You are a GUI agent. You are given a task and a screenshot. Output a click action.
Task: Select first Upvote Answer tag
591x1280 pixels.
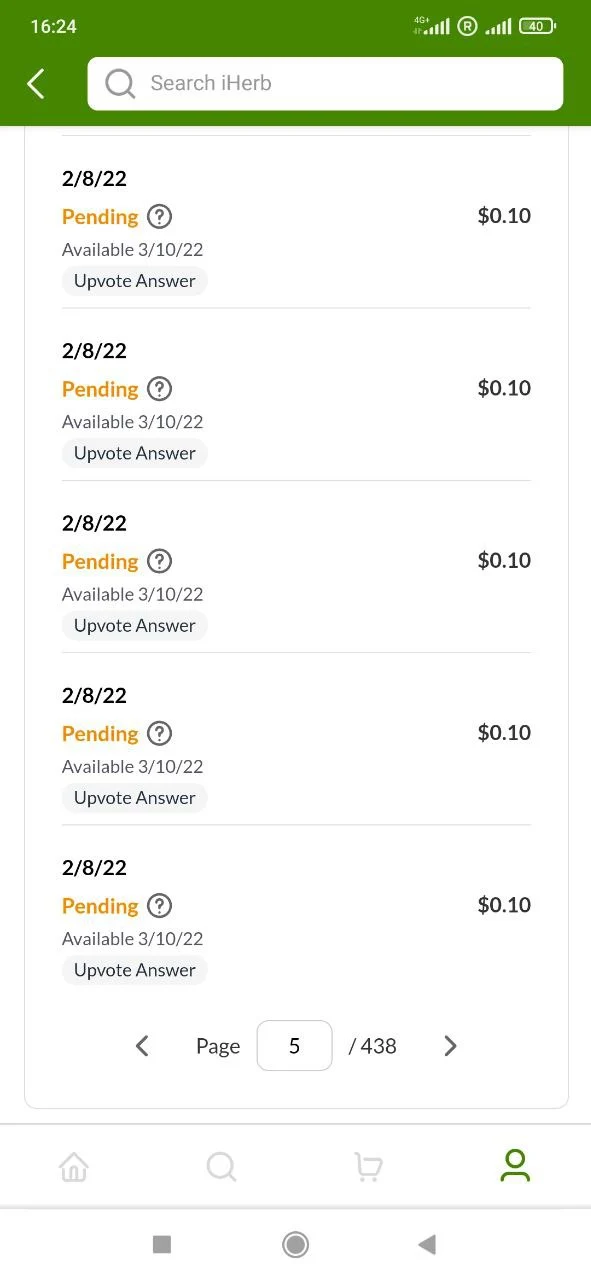point(135,281)
